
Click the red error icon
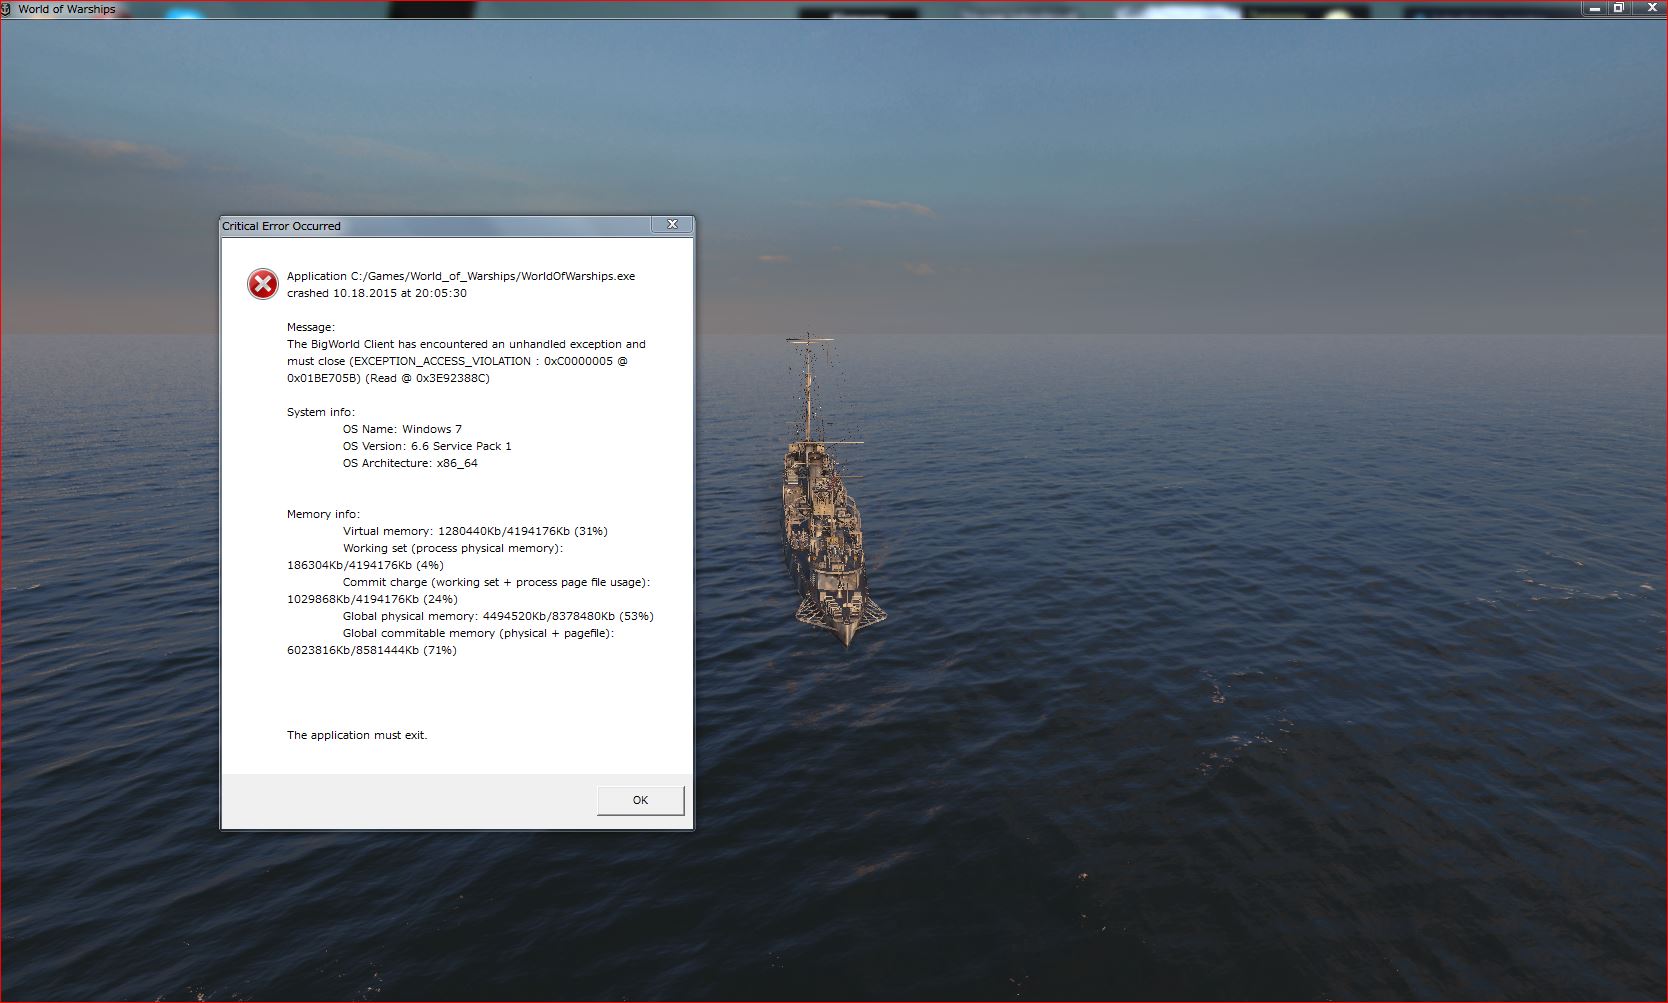(x=263, y=284)
